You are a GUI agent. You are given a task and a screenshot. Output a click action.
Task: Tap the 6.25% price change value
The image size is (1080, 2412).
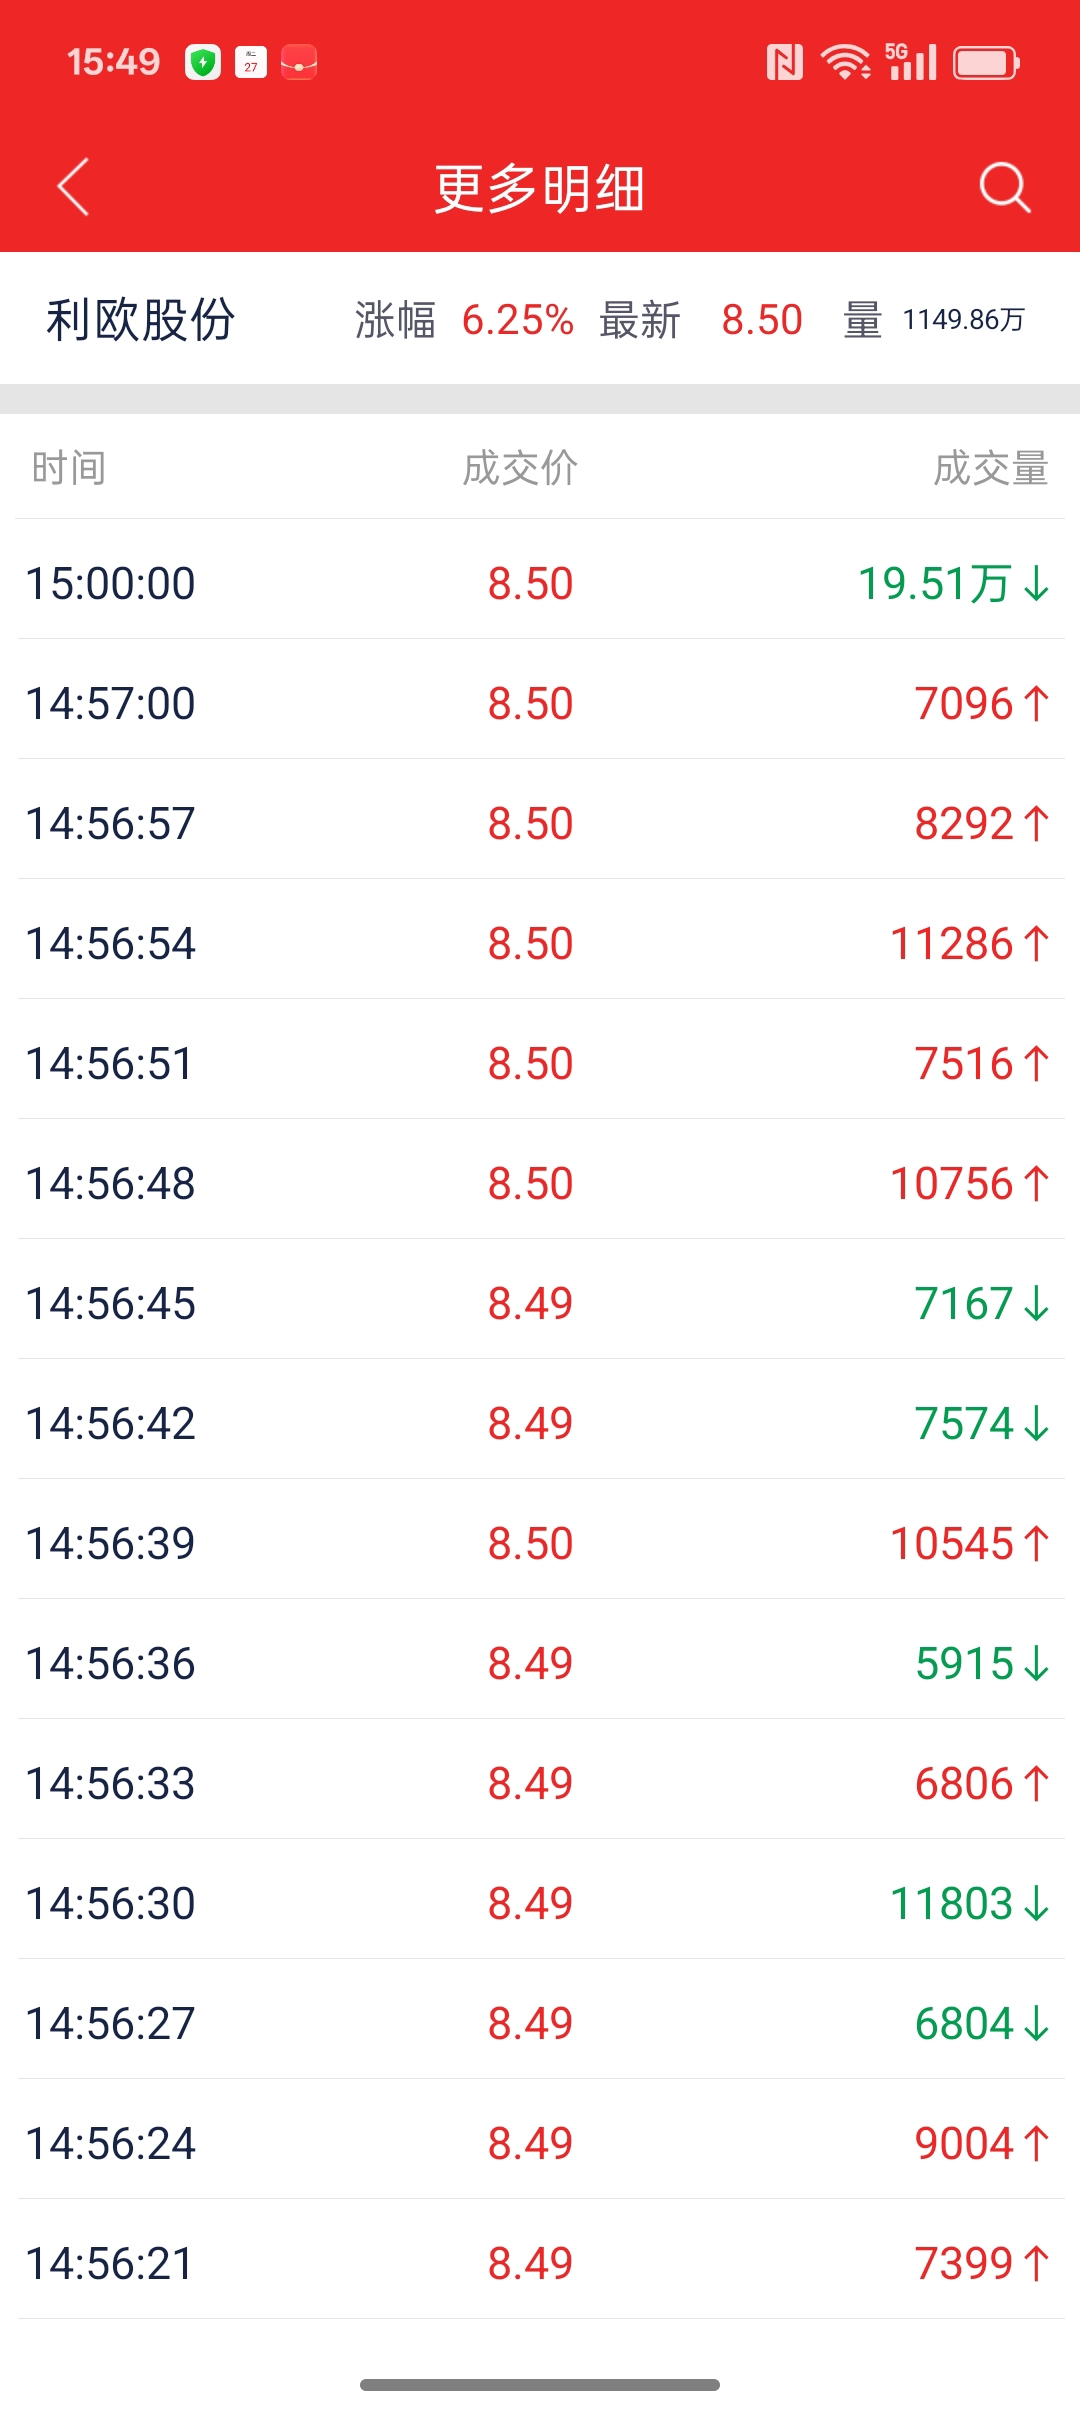[x=517, y=320]
